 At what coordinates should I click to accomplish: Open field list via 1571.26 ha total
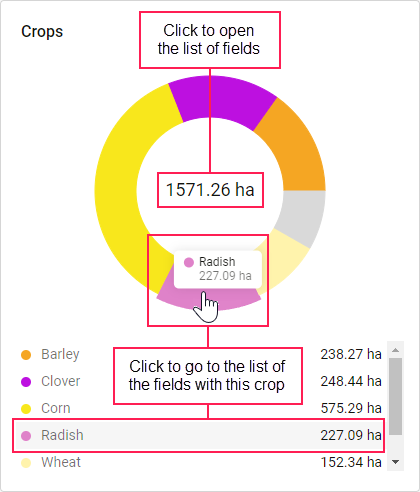click(210, 190)
